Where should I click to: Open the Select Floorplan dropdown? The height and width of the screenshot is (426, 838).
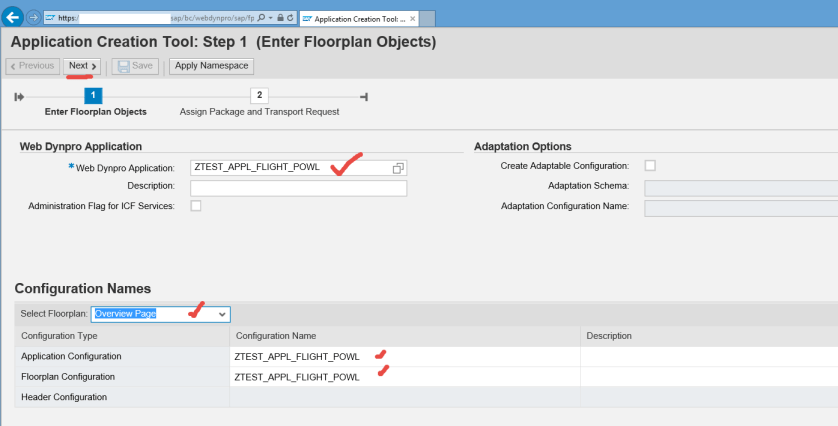pyautogui.click(x=222, y=314)
